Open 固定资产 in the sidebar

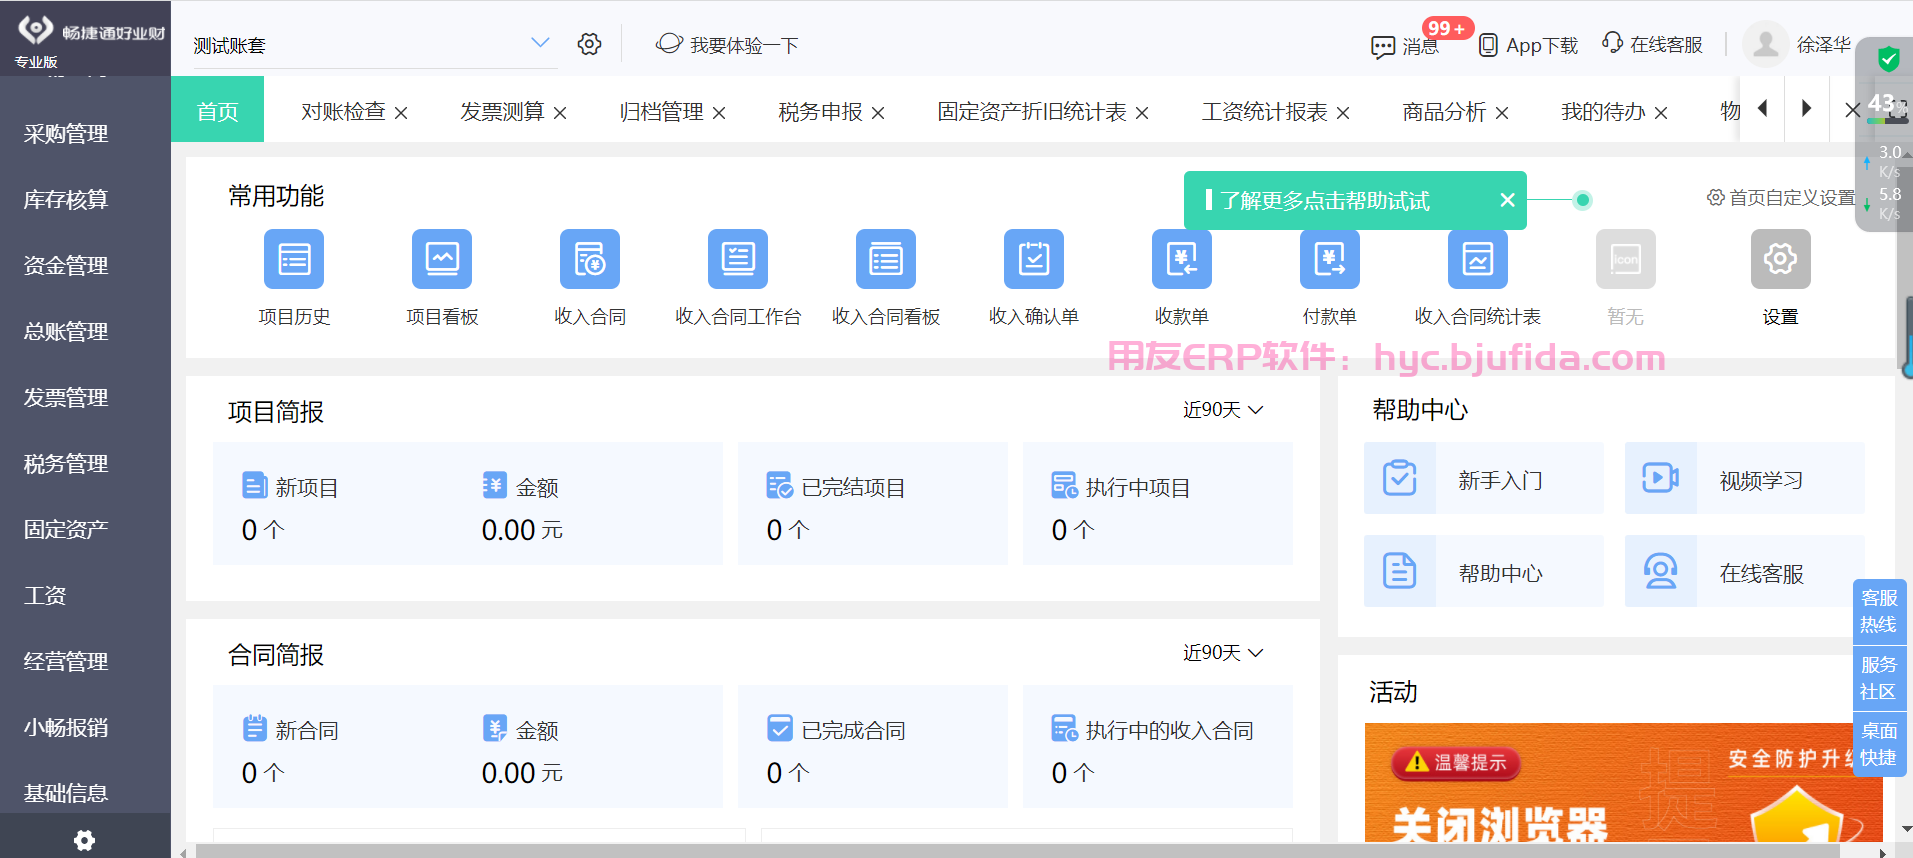coord(66,529)
